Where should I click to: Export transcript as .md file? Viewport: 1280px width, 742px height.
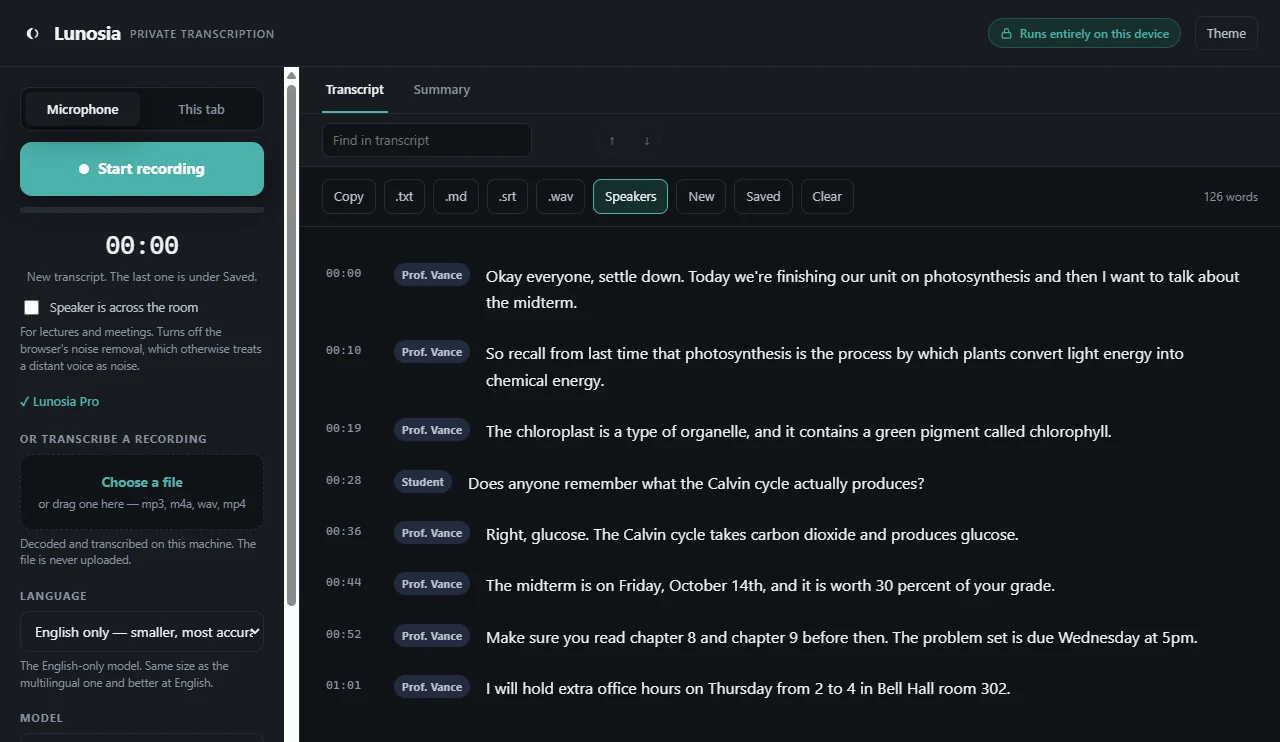tap(456, 197)
